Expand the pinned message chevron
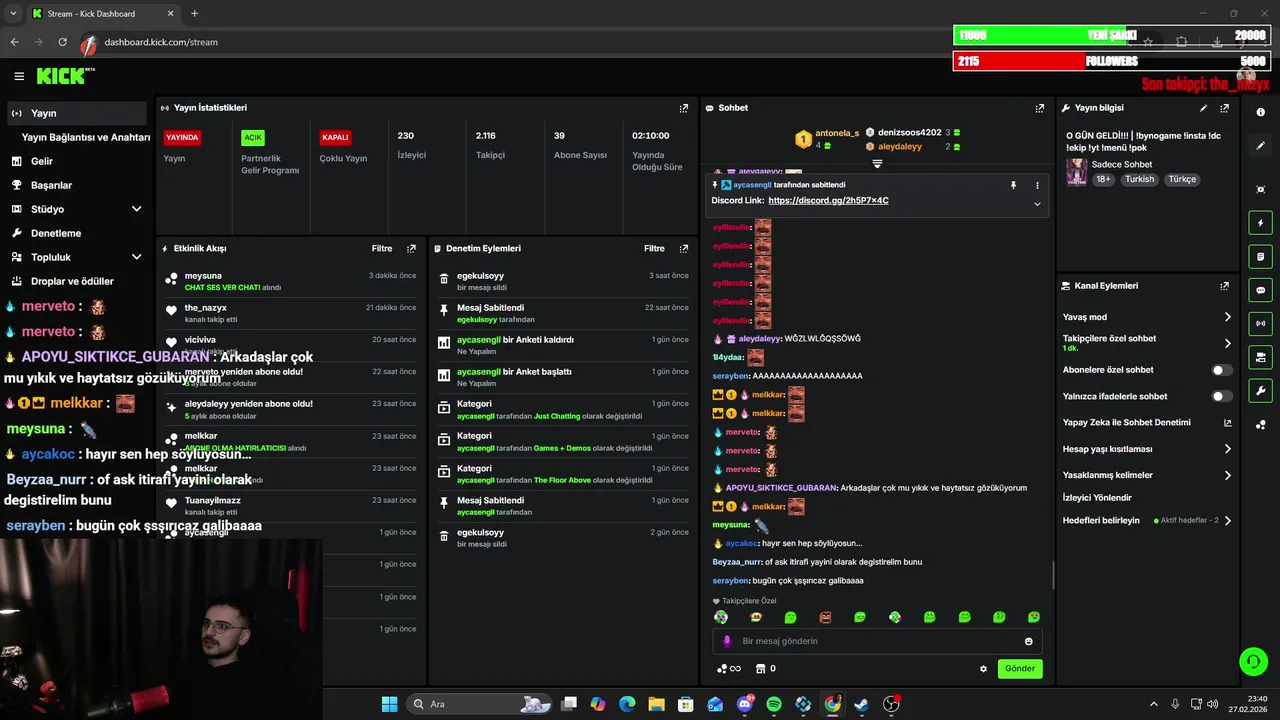This screenshot has height=720, width=1280. click(1037, 204)
